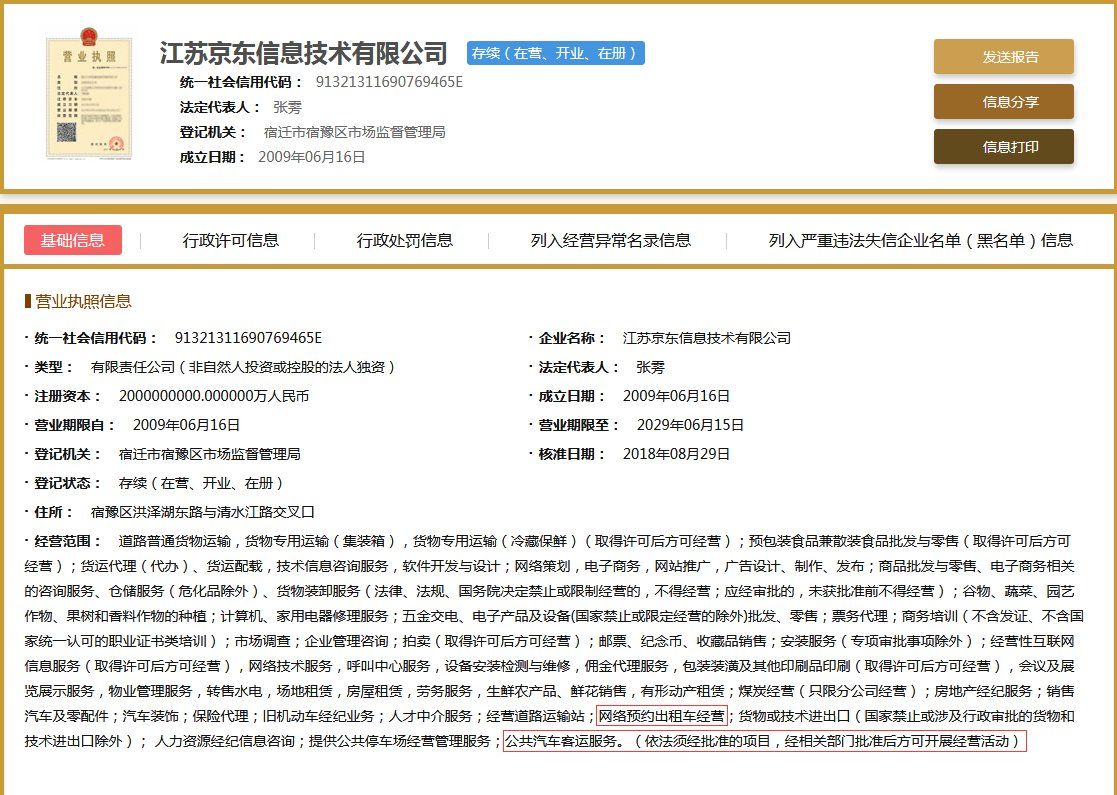Click the company title 江苏京东信息技术有限公司

(303, 53)
